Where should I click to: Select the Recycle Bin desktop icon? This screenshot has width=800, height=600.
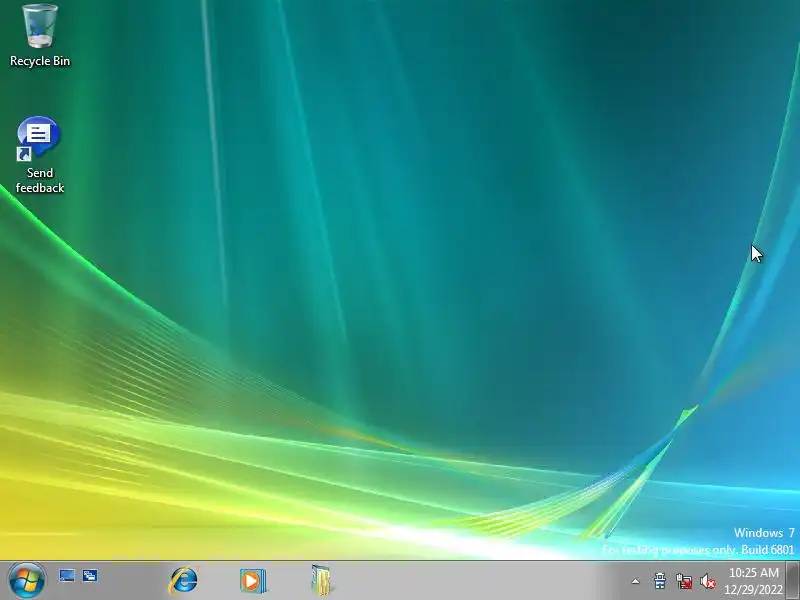click(x=40, y=35)
